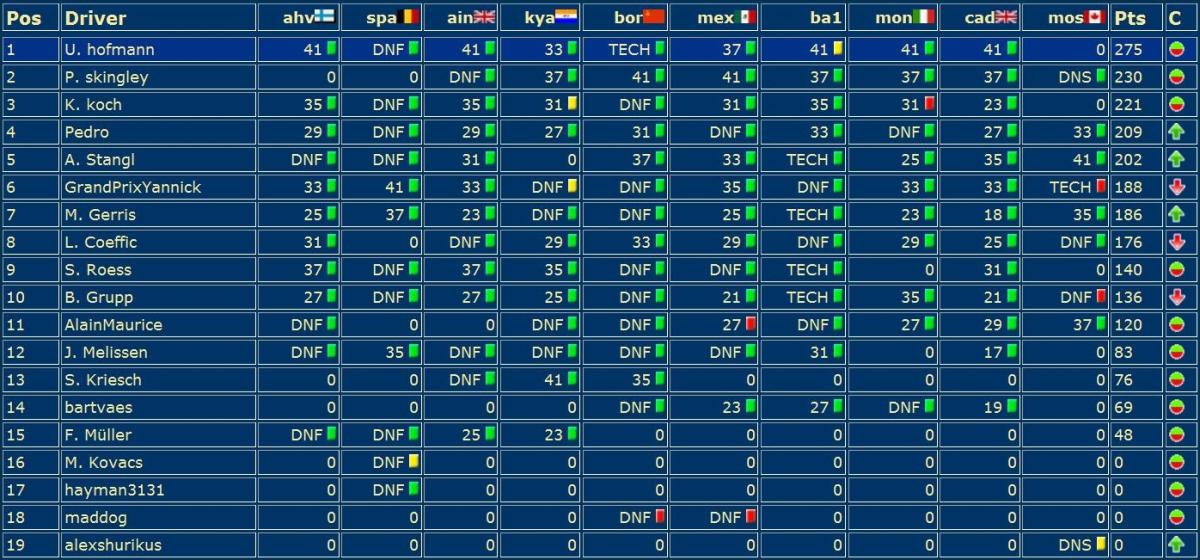Click the Canadian flag beside mos header

[1092, 17]
